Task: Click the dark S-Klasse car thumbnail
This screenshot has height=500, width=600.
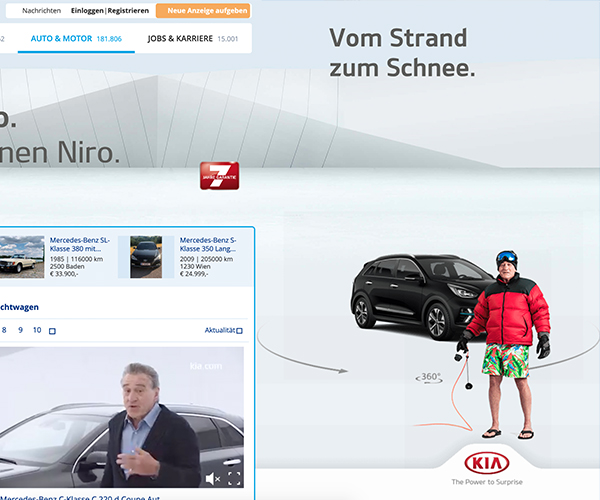Action: click(x=146, y=257)
